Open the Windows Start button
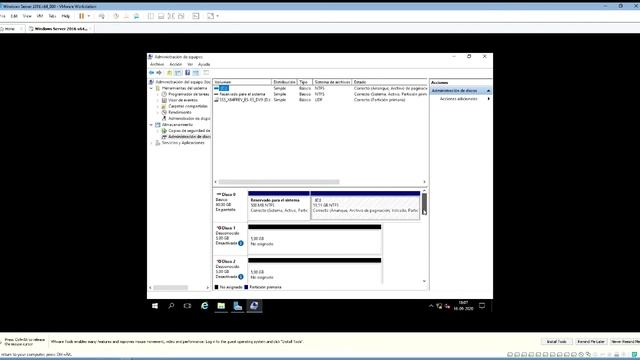Screen dimensions: 640x360 [155, 306]
